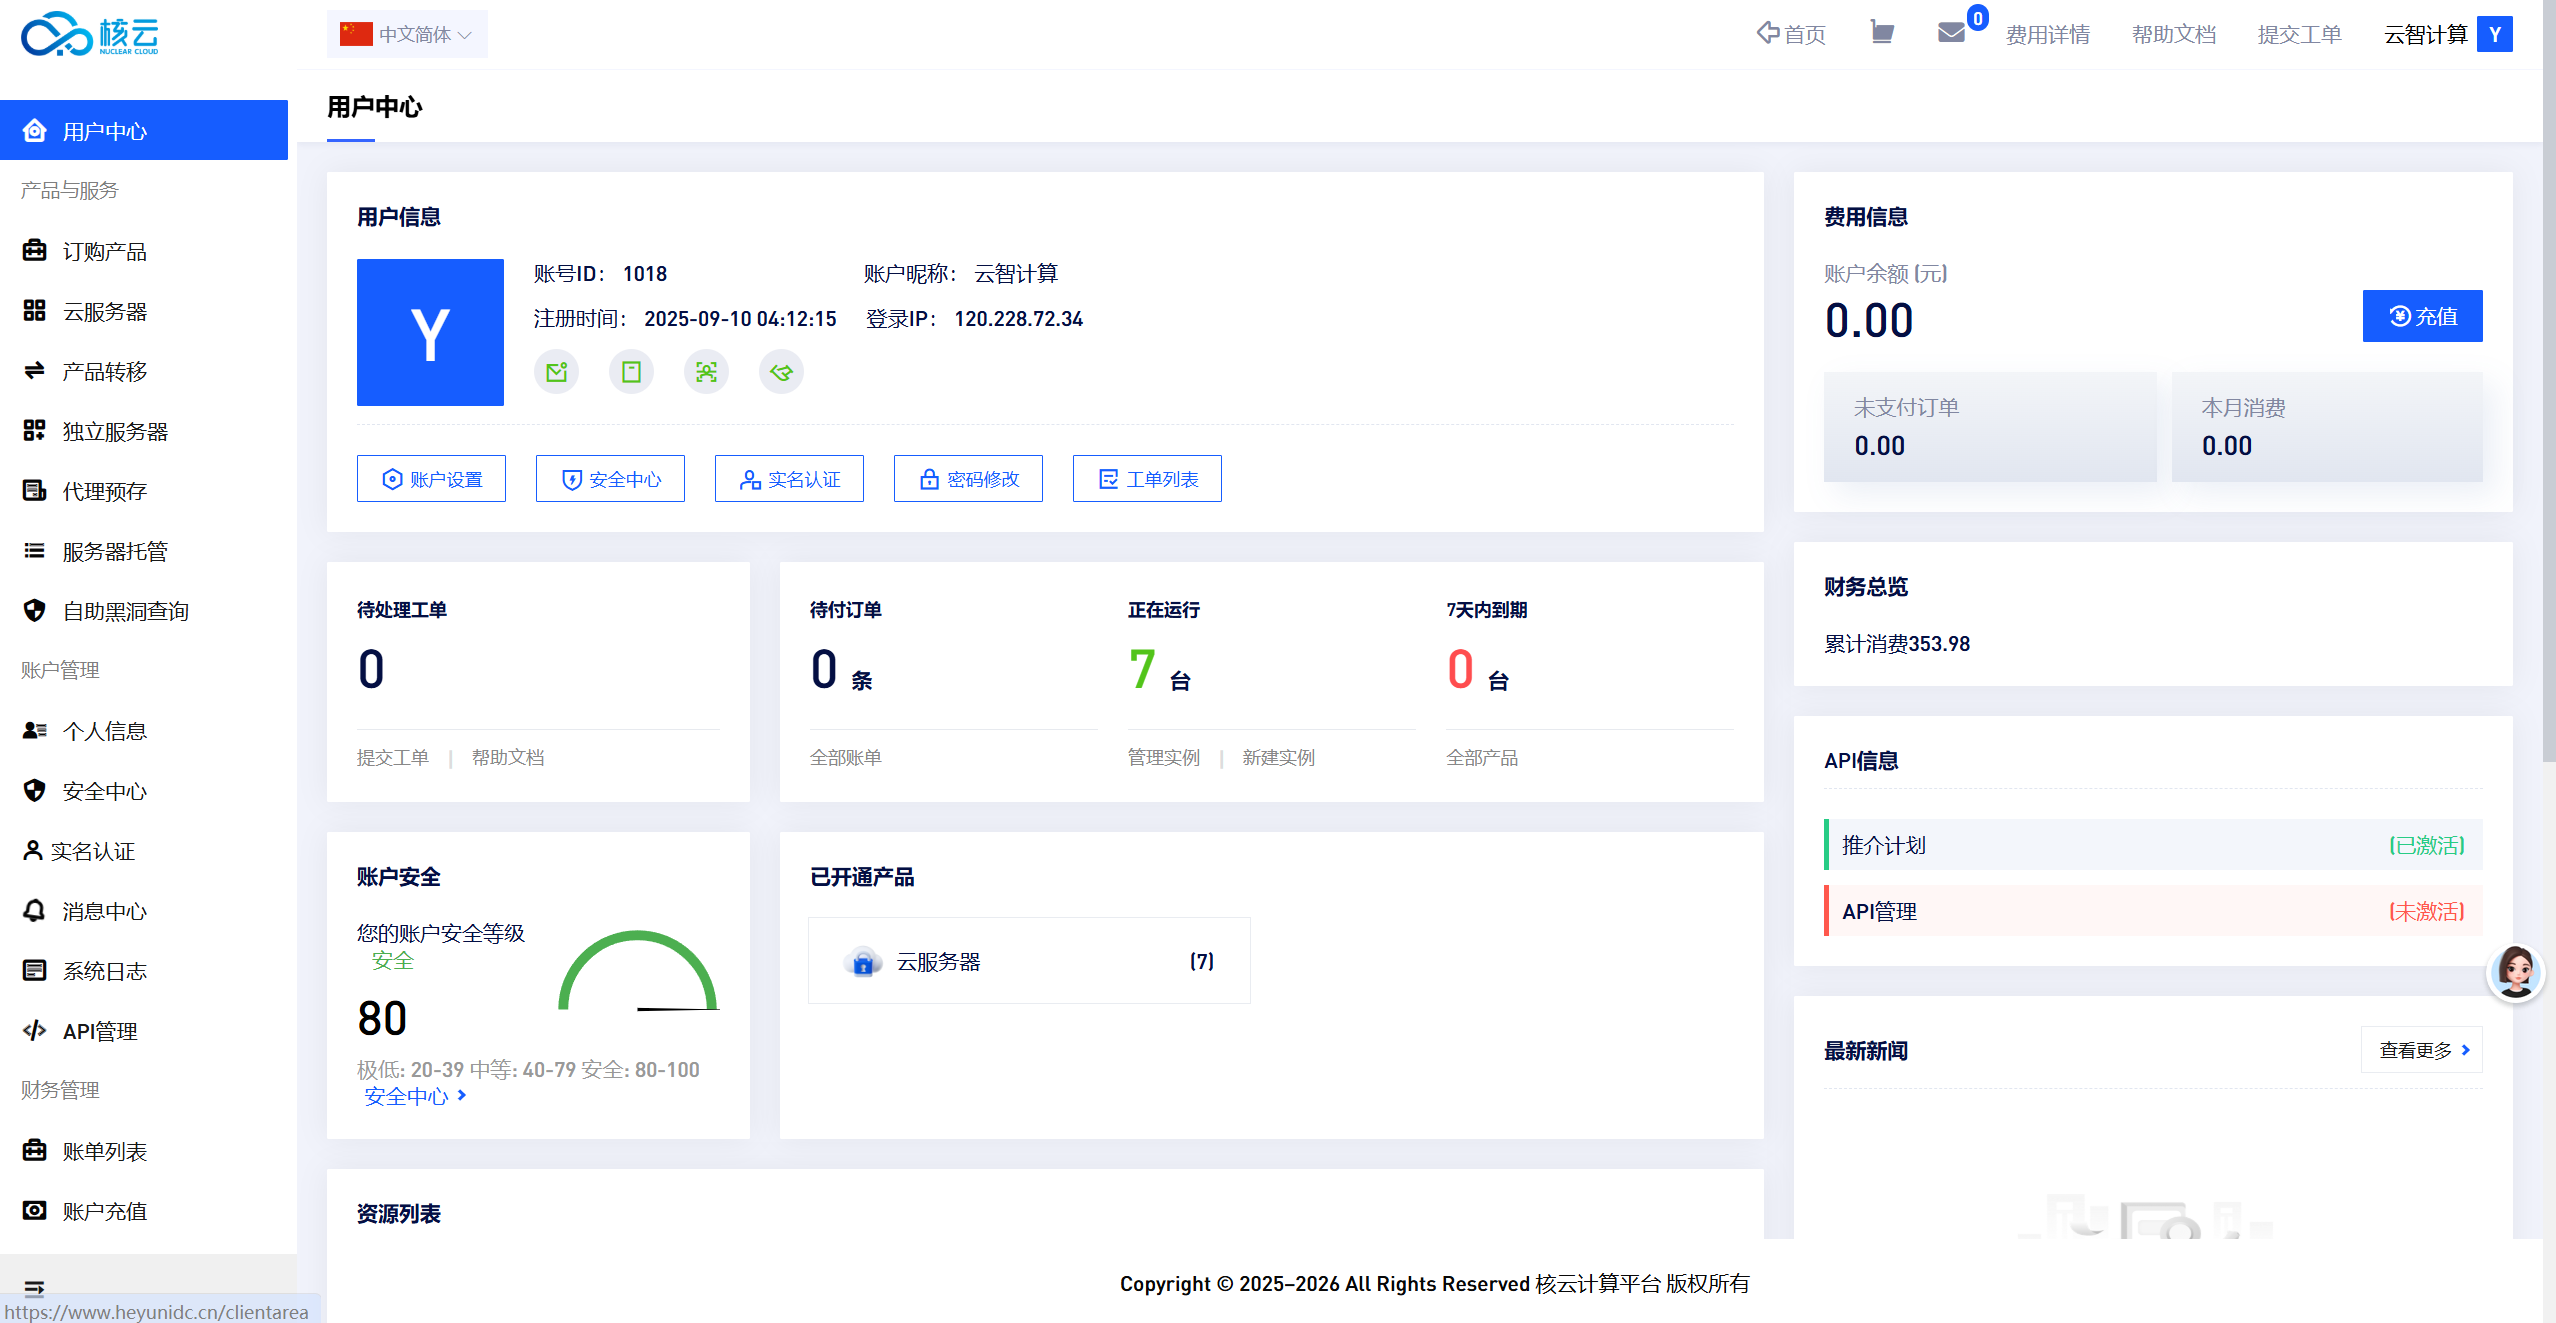
Task: Click 帮助文档 in the top bar
Action: click(2174, 34)
